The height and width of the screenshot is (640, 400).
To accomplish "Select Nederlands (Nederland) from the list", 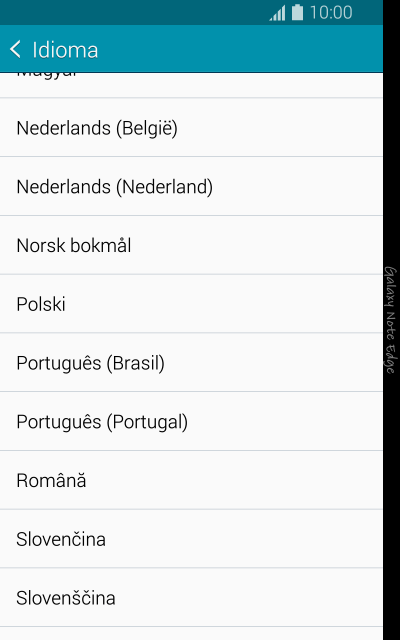I will tap(191, 186).
